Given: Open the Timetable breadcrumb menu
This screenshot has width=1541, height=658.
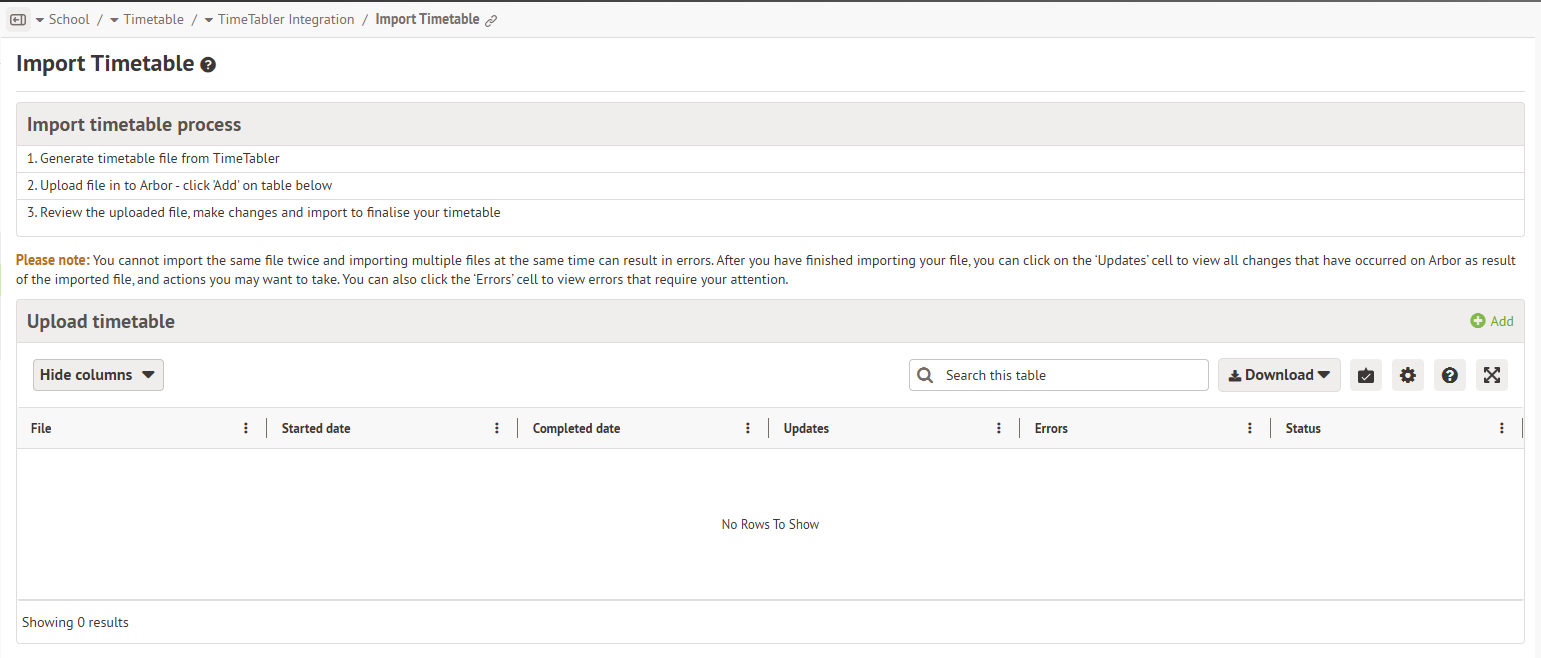Looking at the screenshot, I should (147, 20).
